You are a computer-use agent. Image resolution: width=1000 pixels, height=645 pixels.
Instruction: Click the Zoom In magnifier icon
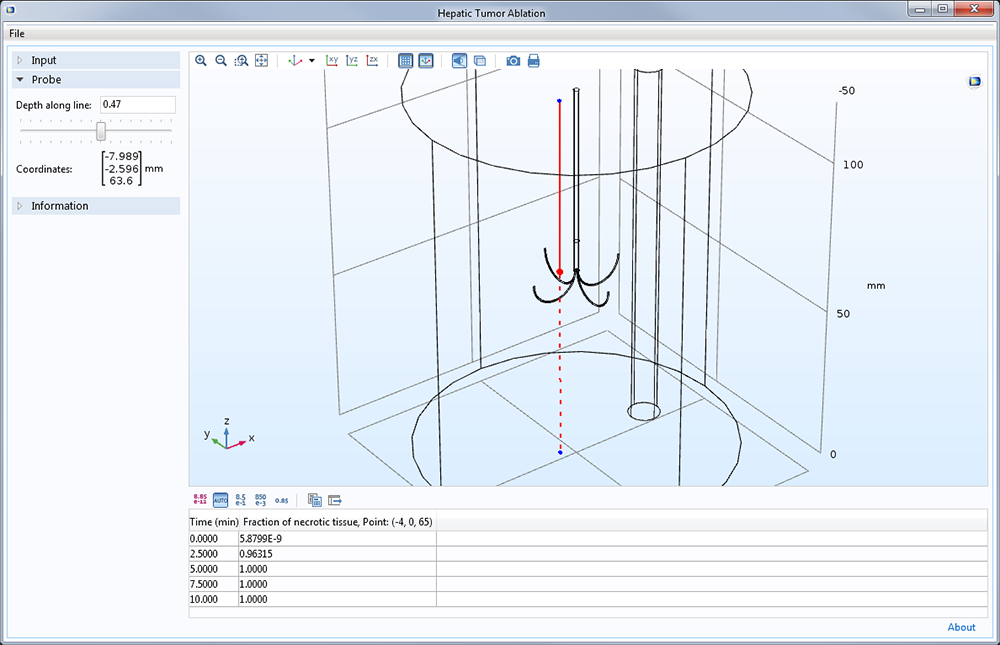tap(201, 61)
